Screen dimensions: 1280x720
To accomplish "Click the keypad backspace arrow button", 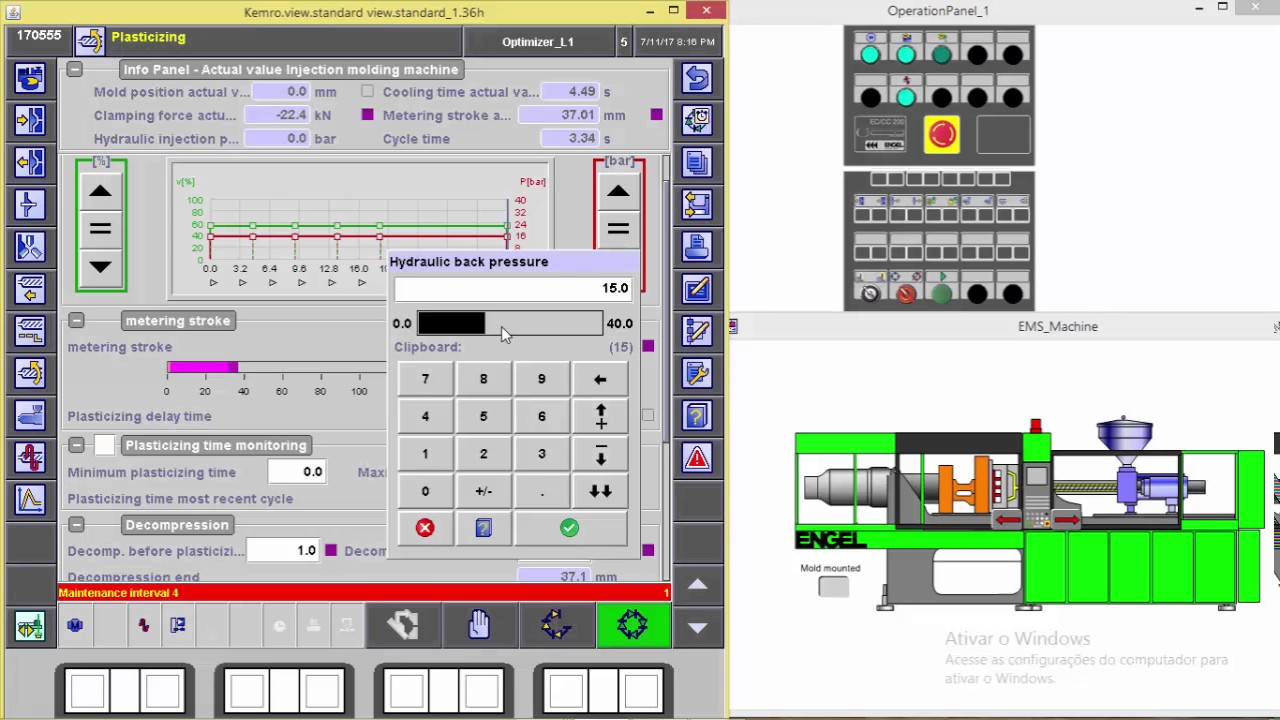I will pyautogui.click(x=600, y=379).
